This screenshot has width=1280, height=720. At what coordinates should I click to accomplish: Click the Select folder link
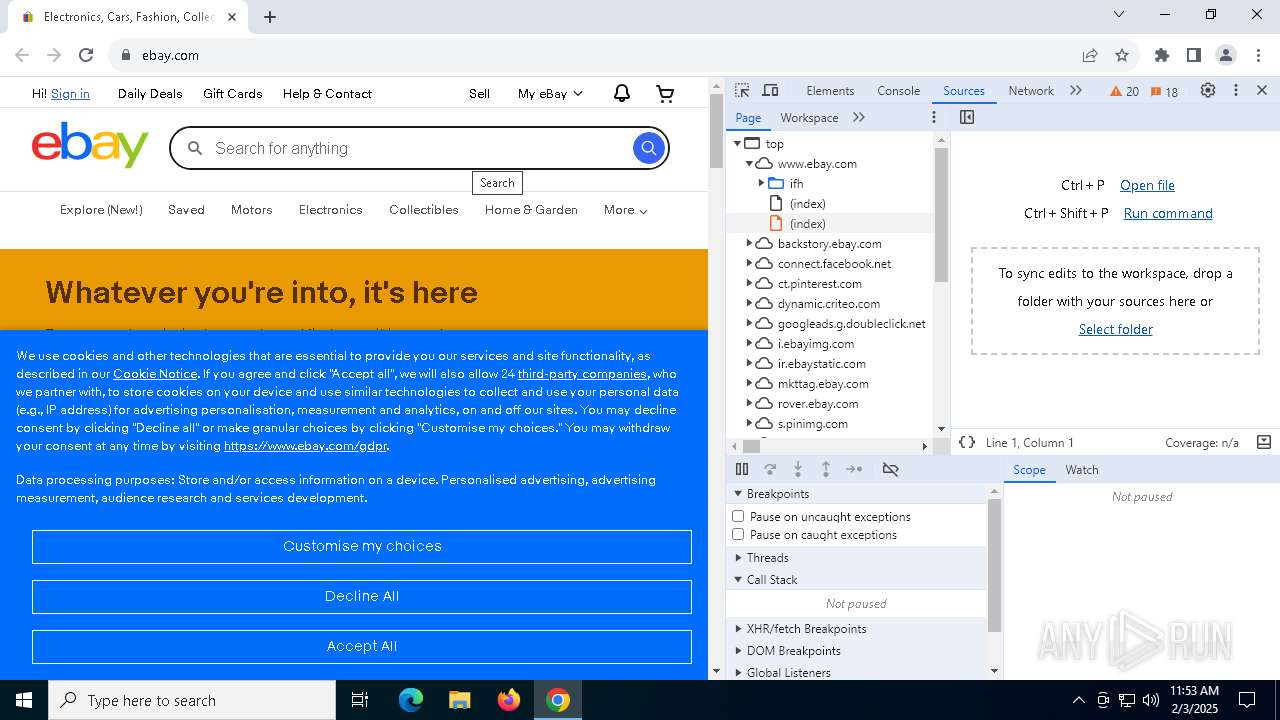pyautogui.click(x=1115, y=329)
